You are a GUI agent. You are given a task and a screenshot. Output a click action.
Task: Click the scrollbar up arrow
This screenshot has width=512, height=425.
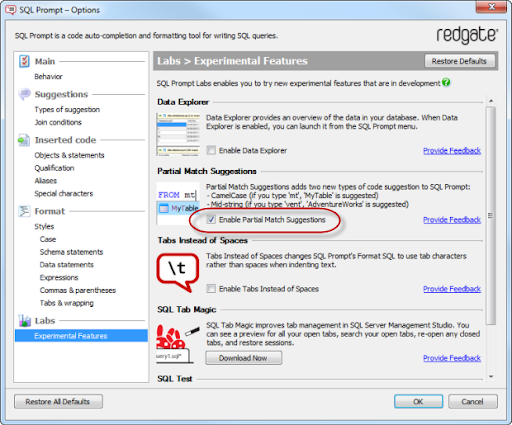click(491, 101)
